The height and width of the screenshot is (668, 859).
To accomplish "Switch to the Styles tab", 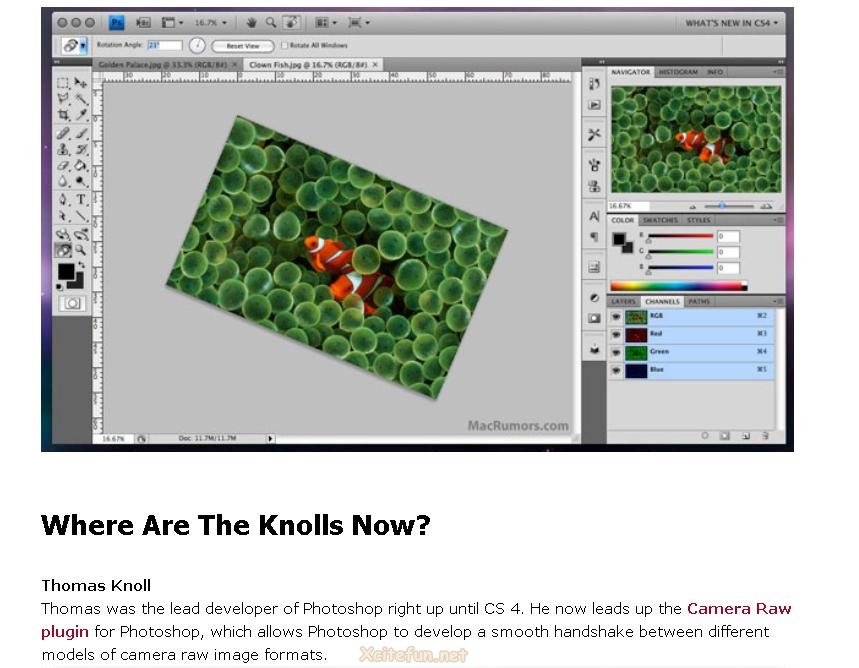I will pyautogui.click(x=698, y=220).
